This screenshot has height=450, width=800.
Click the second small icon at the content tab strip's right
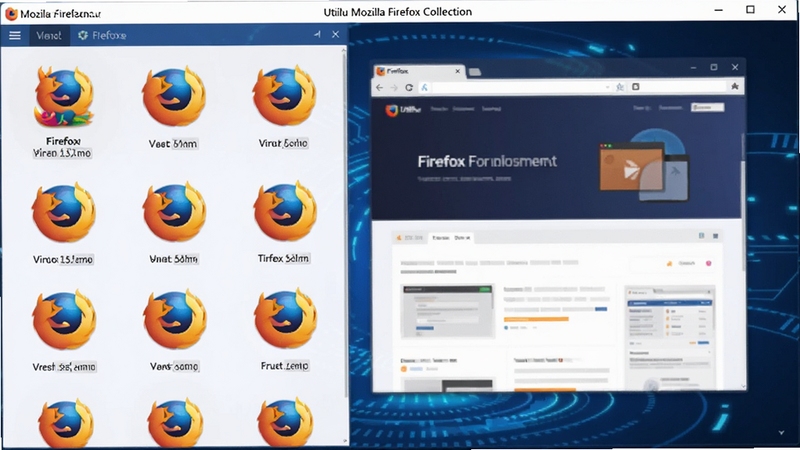715,236
